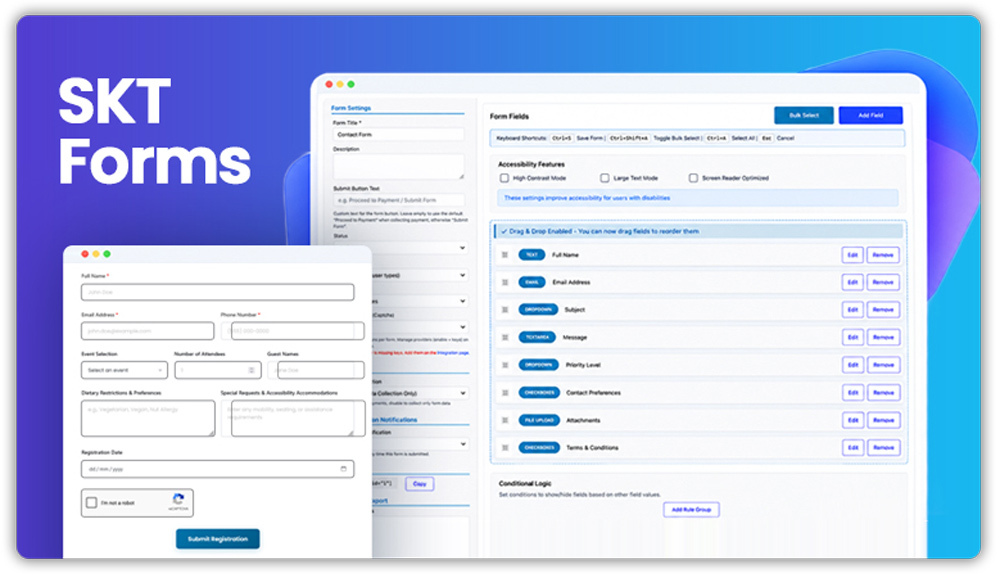This screenshot has height=578, width=1000.
Task: Remove the Contact Preferences field
Action: tap(883, 393)
